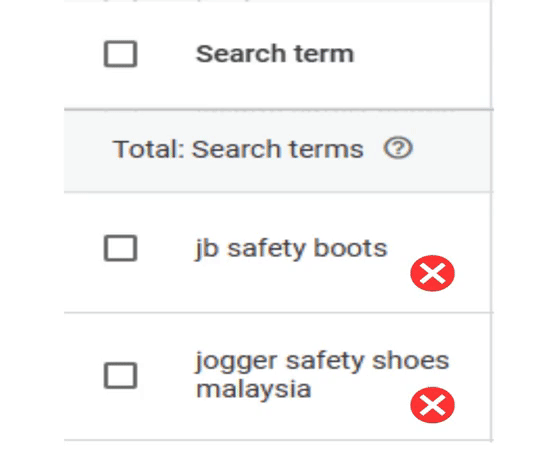Click the question mark in the circled help icon
Image resolution: width=560 pixels, height=450 pixels.
398,148
